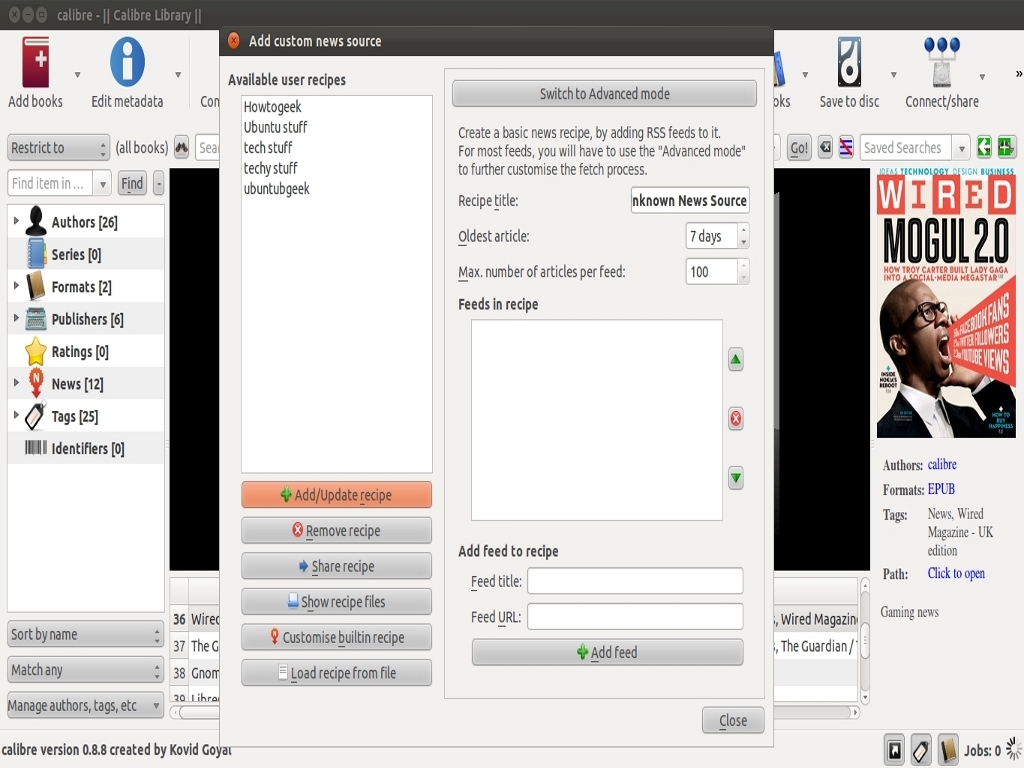Open Manage authors, tags, etc dropdown
This screenshot has width=1024, height=768.
[x=85, y=705]
